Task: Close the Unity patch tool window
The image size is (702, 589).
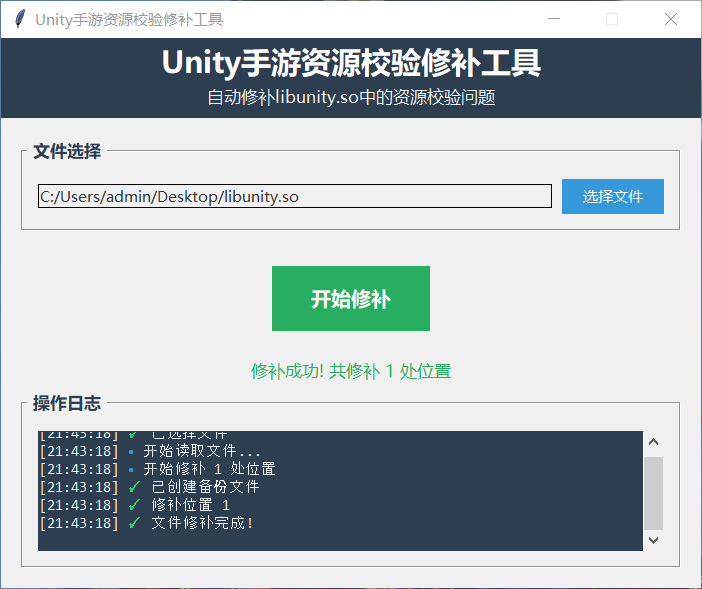Action: 671,19
